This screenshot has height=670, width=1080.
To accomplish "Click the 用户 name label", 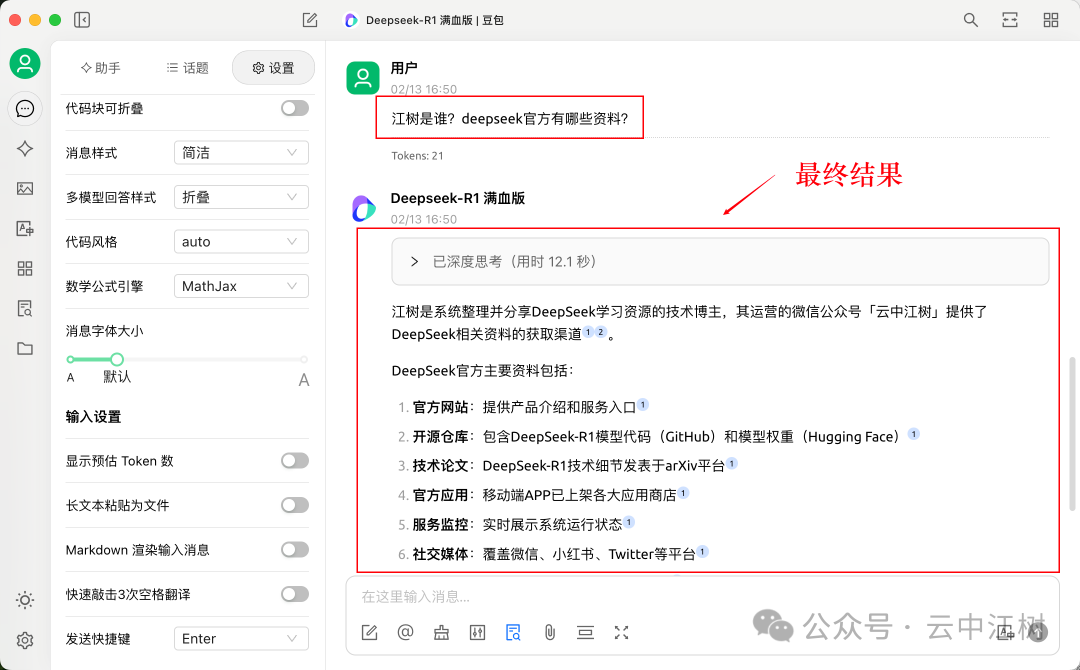I will click(404, 68).
